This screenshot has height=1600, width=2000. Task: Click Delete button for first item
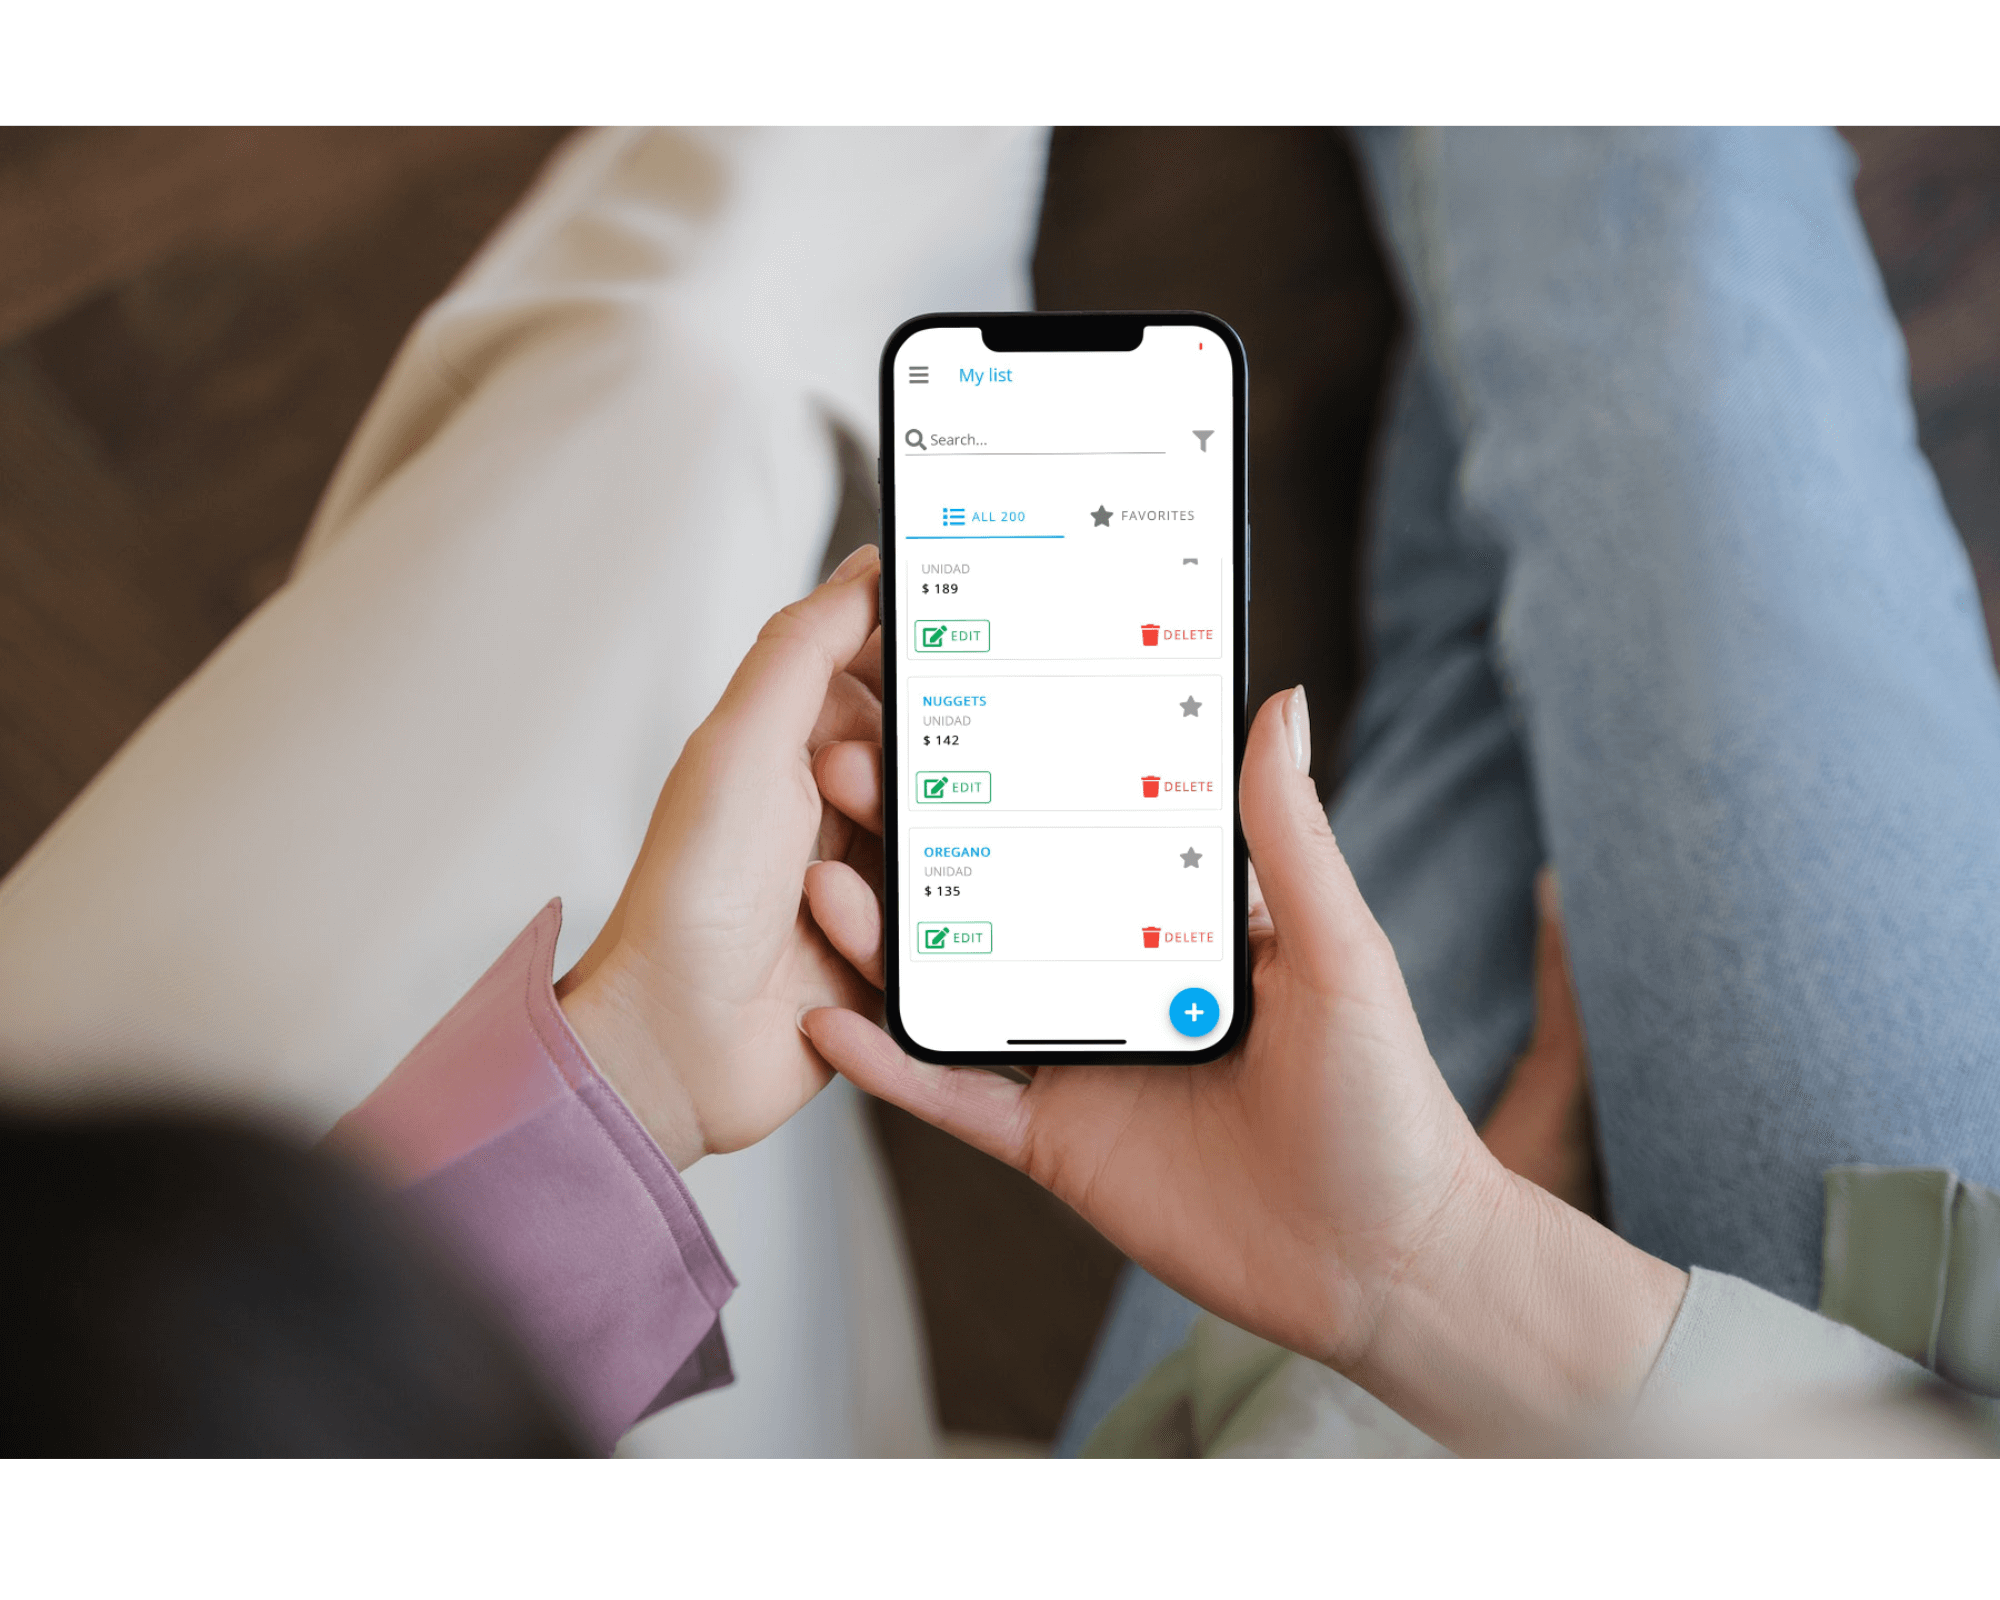coord(1174,633)
